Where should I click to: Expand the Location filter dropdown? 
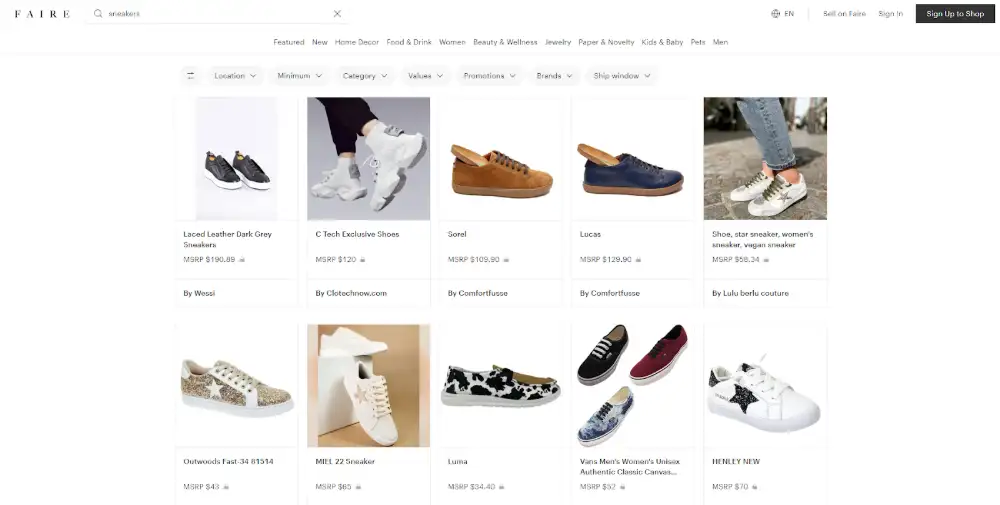pos(235,76)
